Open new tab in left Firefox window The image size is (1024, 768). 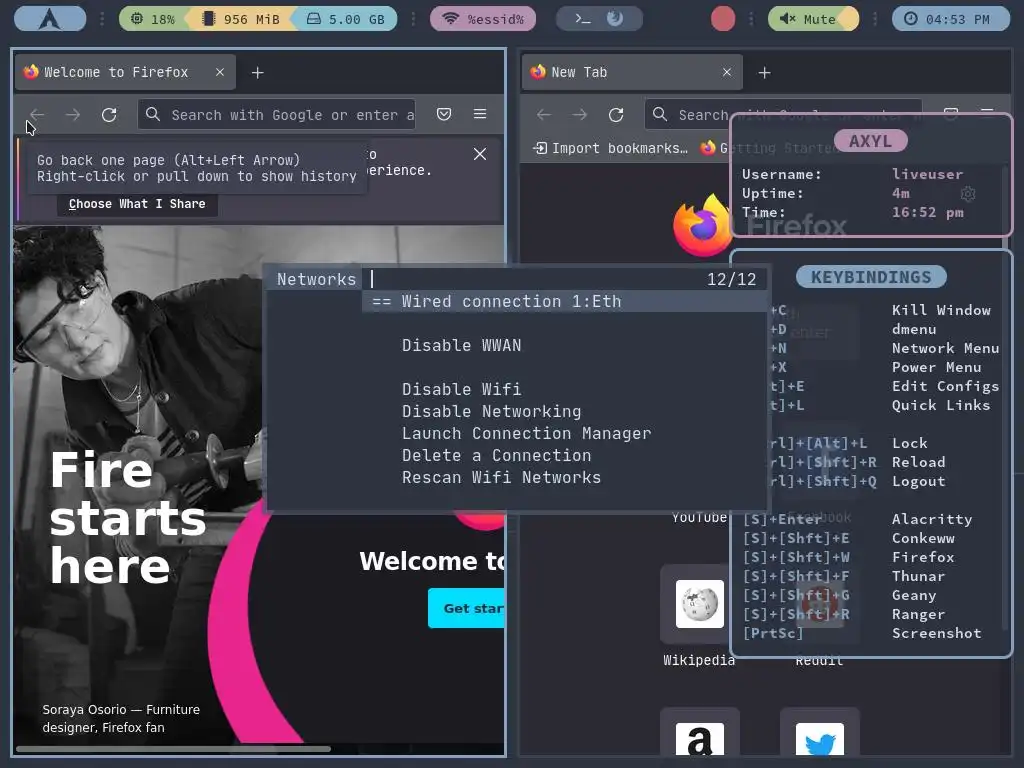point(258,72)
